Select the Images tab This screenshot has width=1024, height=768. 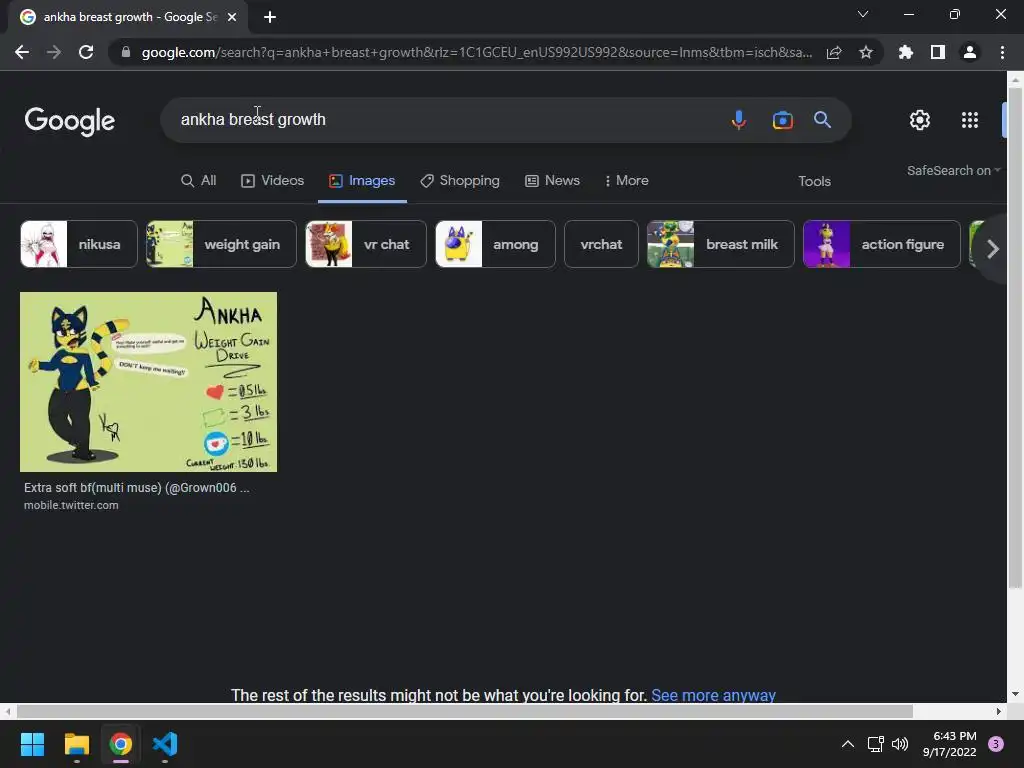[x=362, y=180]
